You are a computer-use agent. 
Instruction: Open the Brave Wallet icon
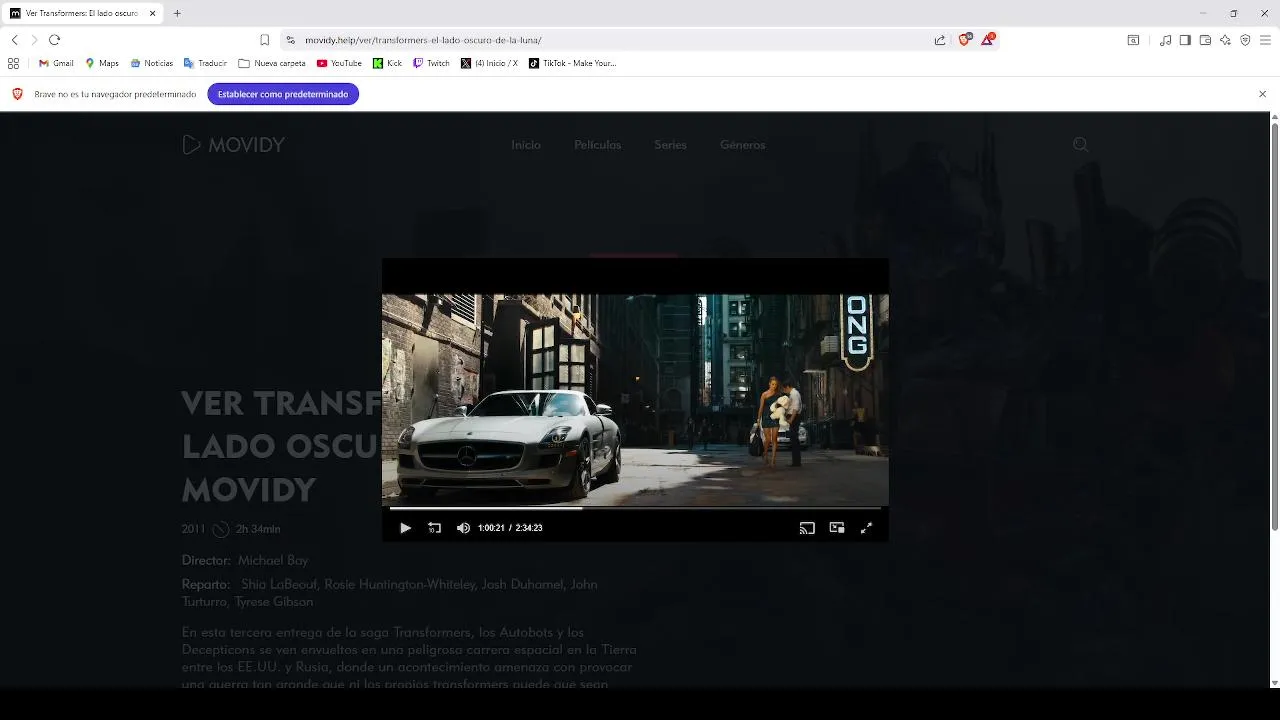tap(1205, 40)
